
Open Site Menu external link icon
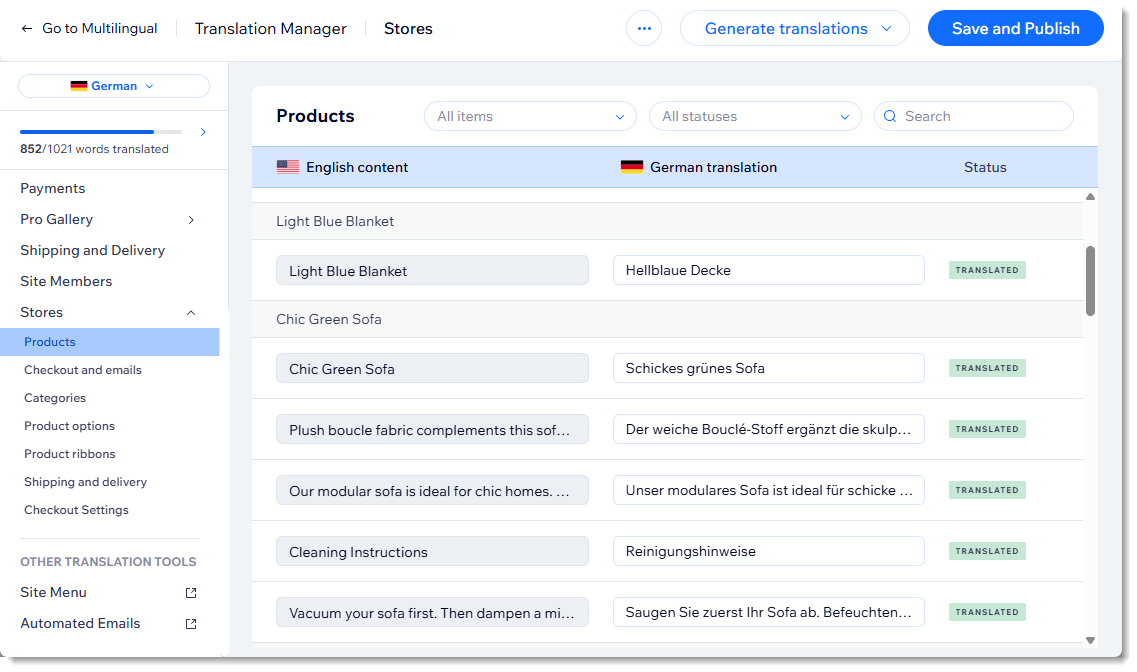pos(191,592)
